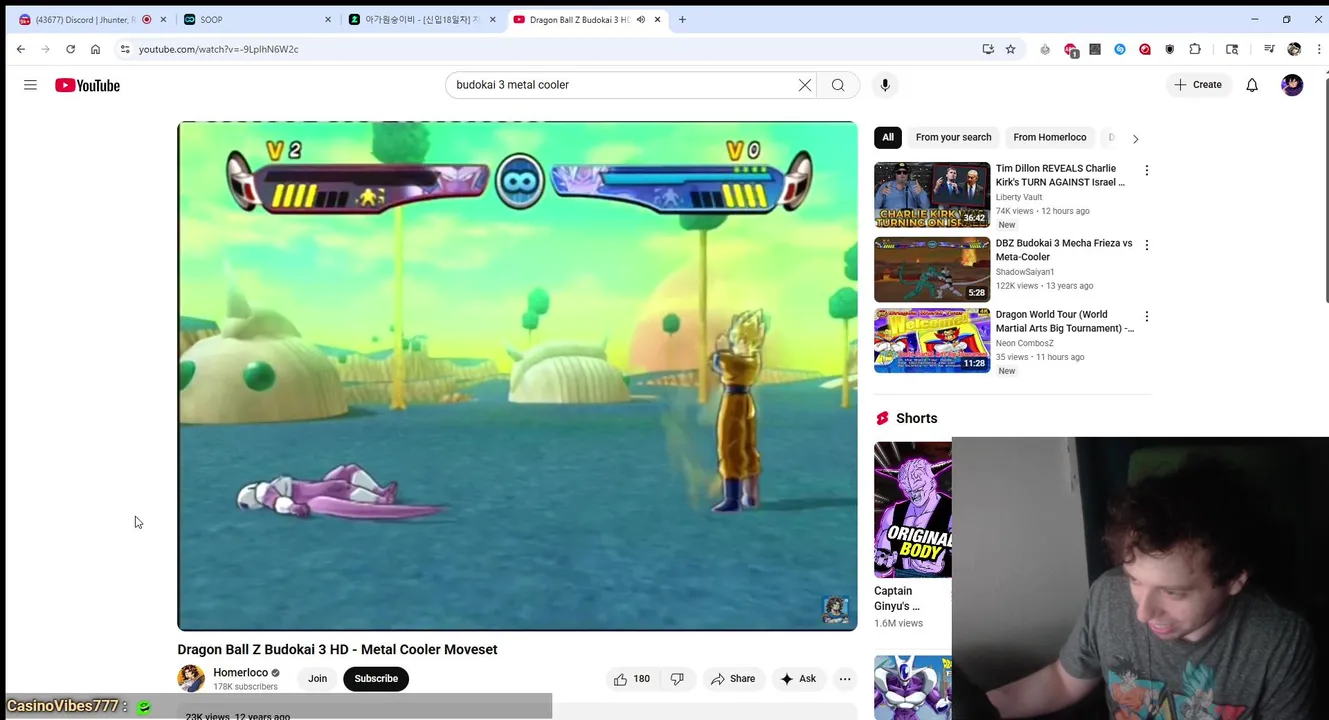
Task: Open options for Mecha Frieza vs Meta-Cooler video
Action: pyautogui.click(x=1147, y=245)
